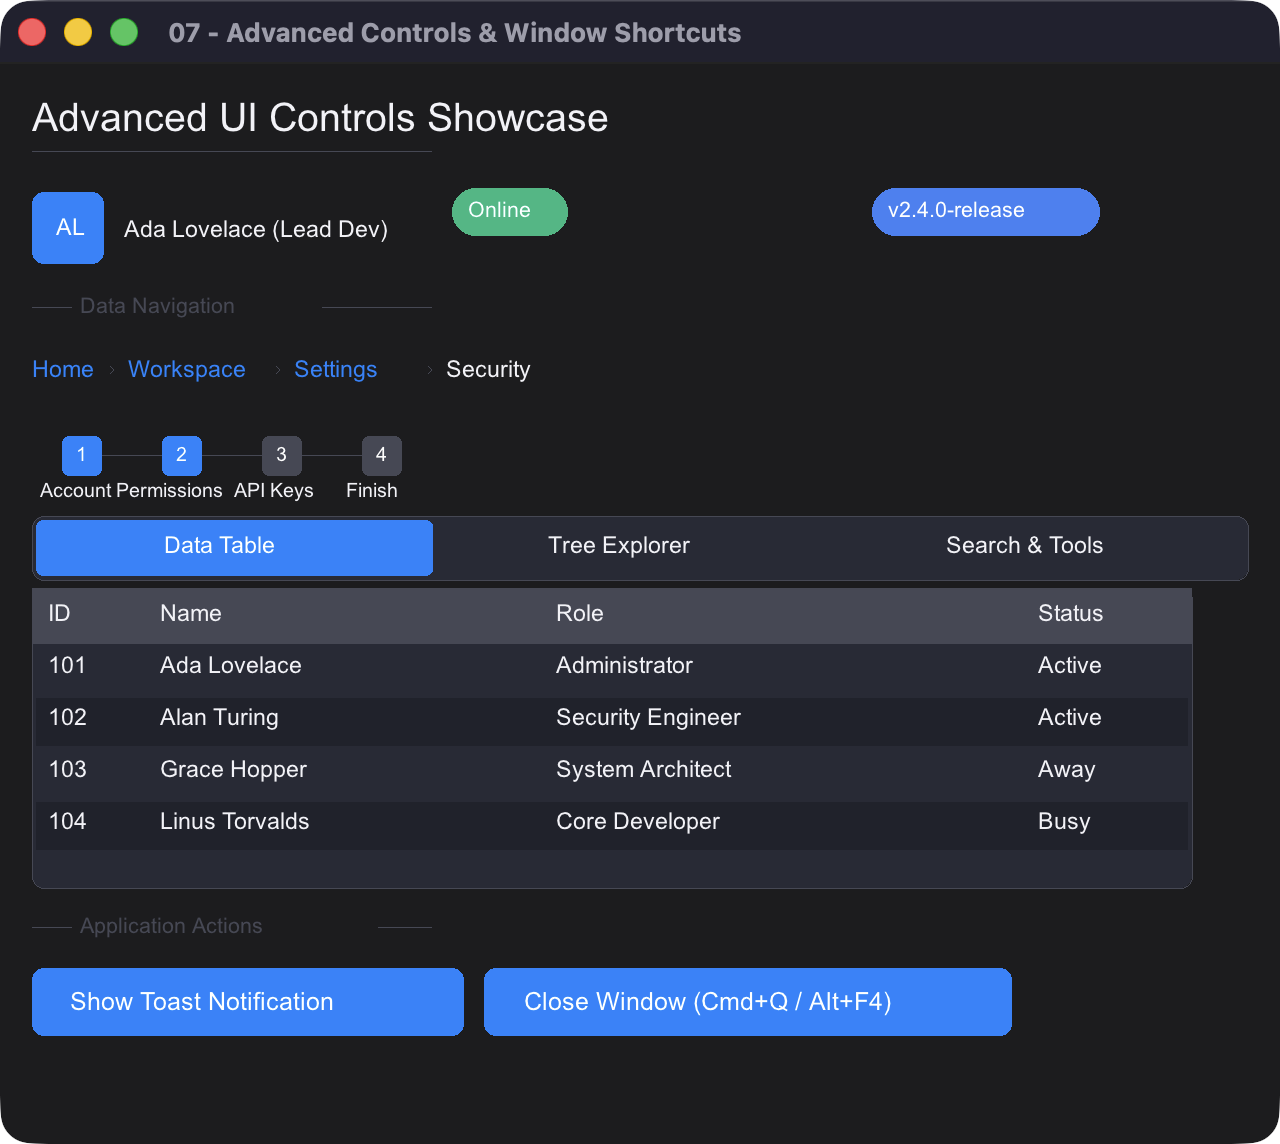
Task: Click ID cell 102
Action: click(68, 718)
